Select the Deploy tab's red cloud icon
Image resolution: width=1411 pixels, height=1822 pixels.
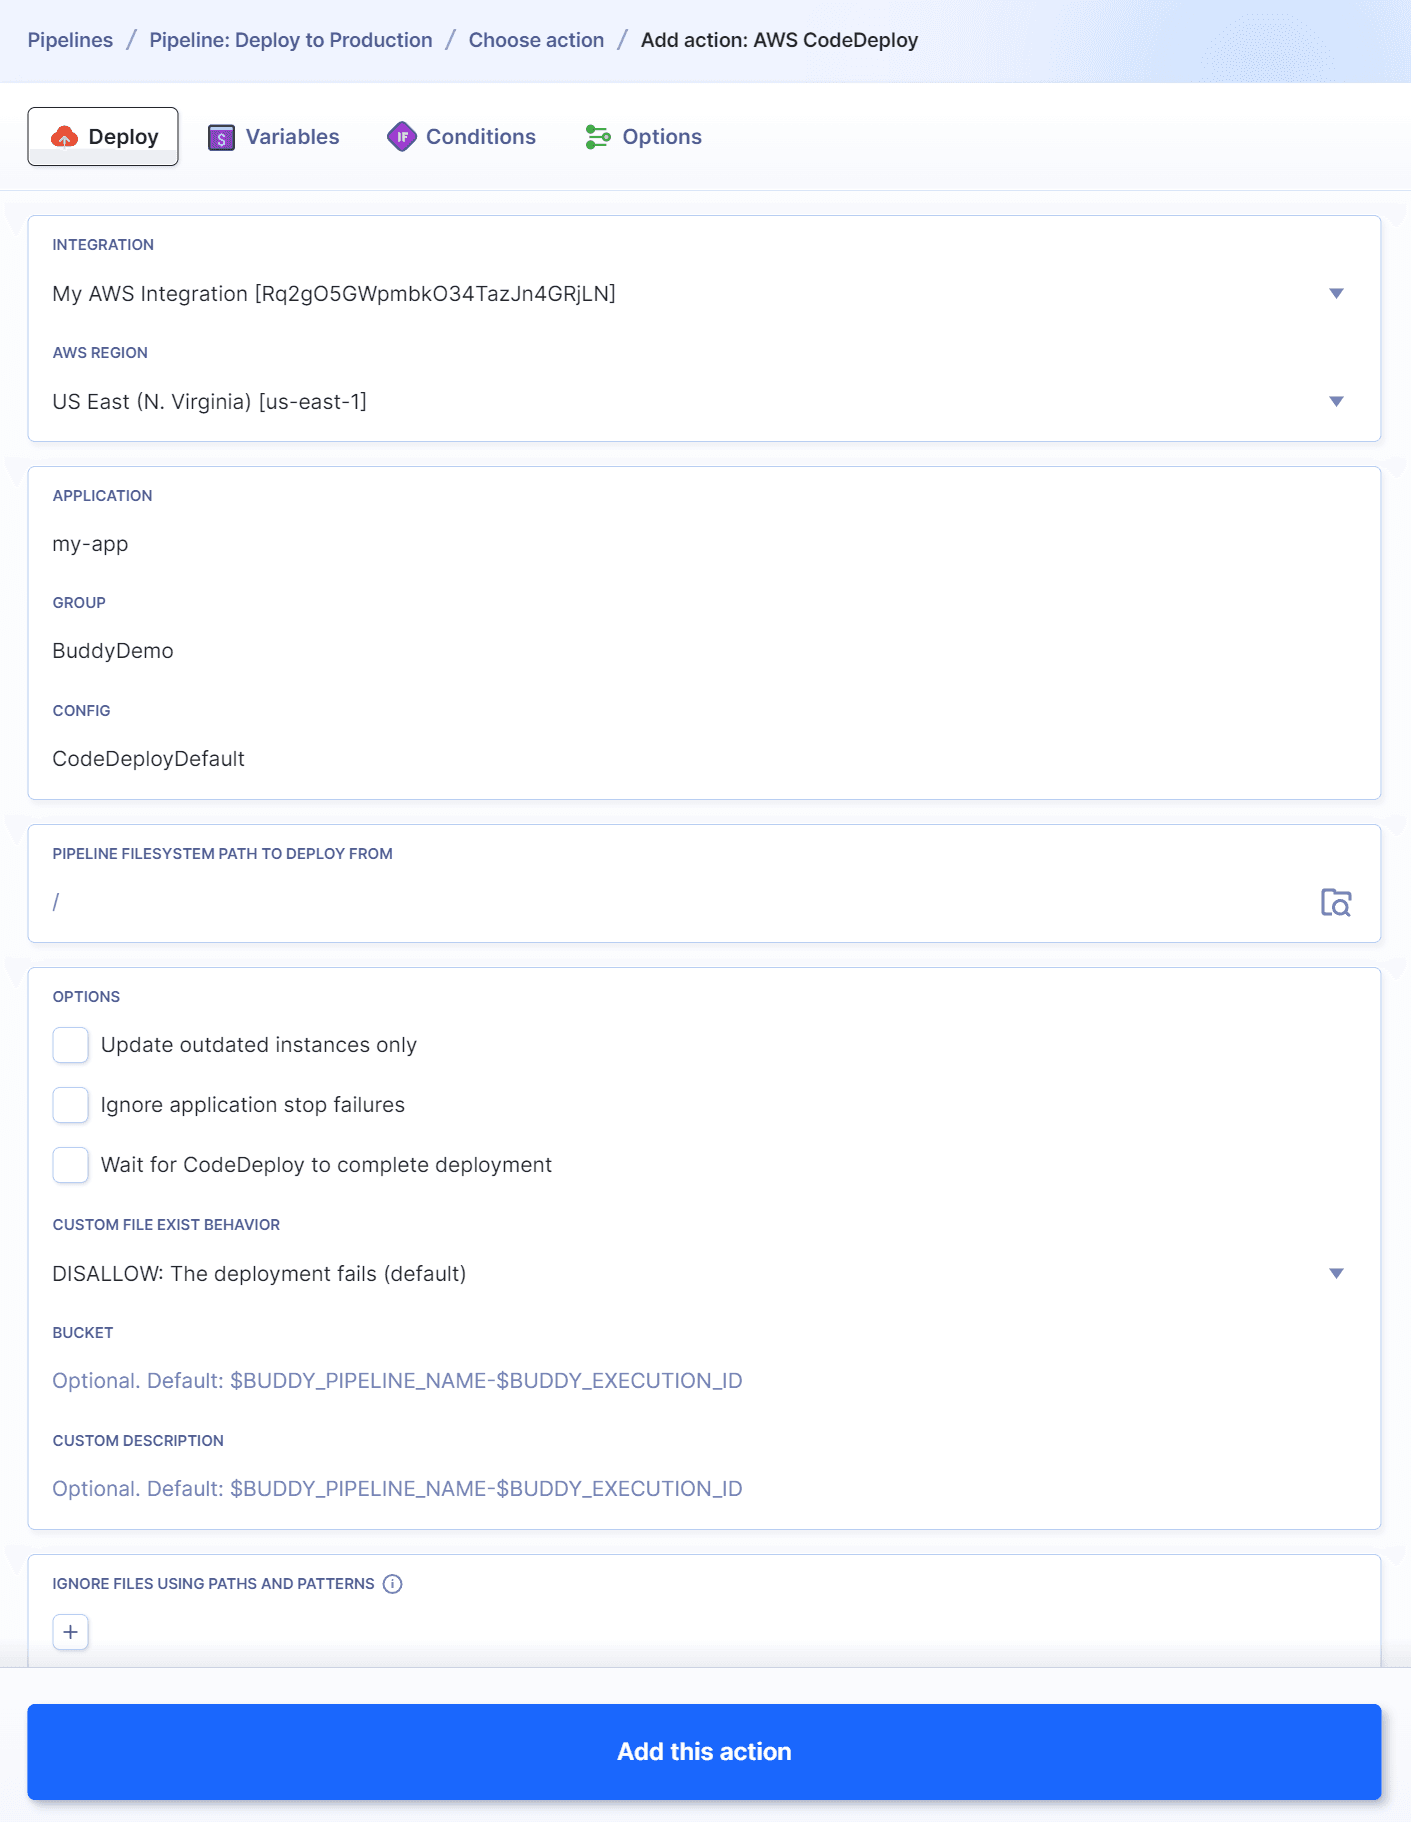63,136
